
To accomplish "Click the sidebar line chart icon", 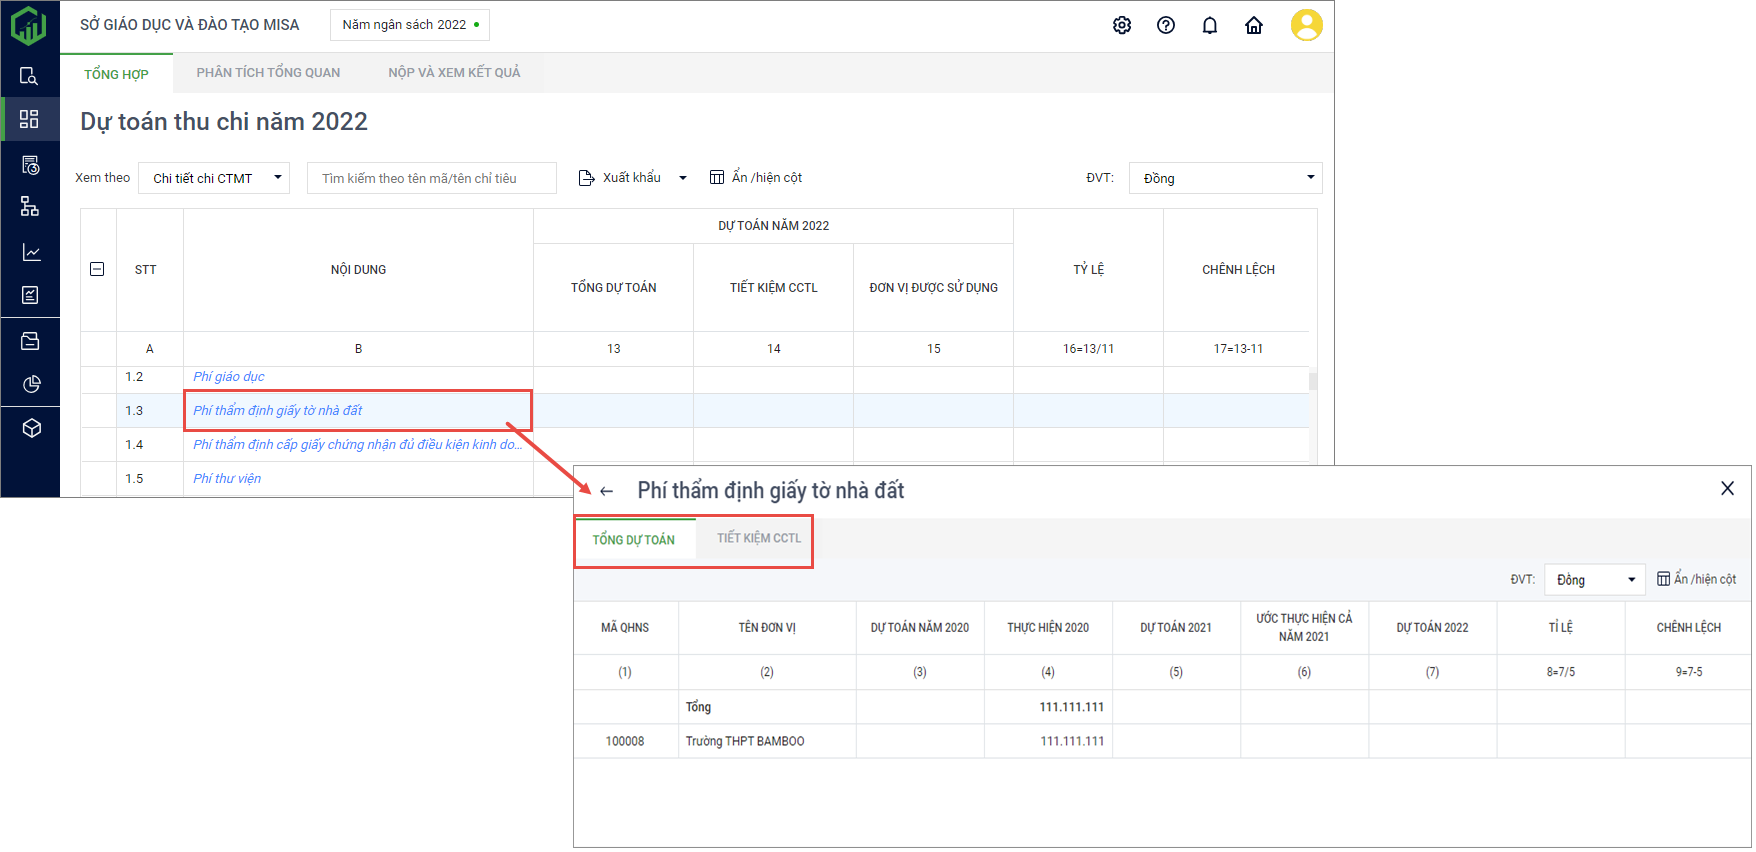I will pos(31,252).
